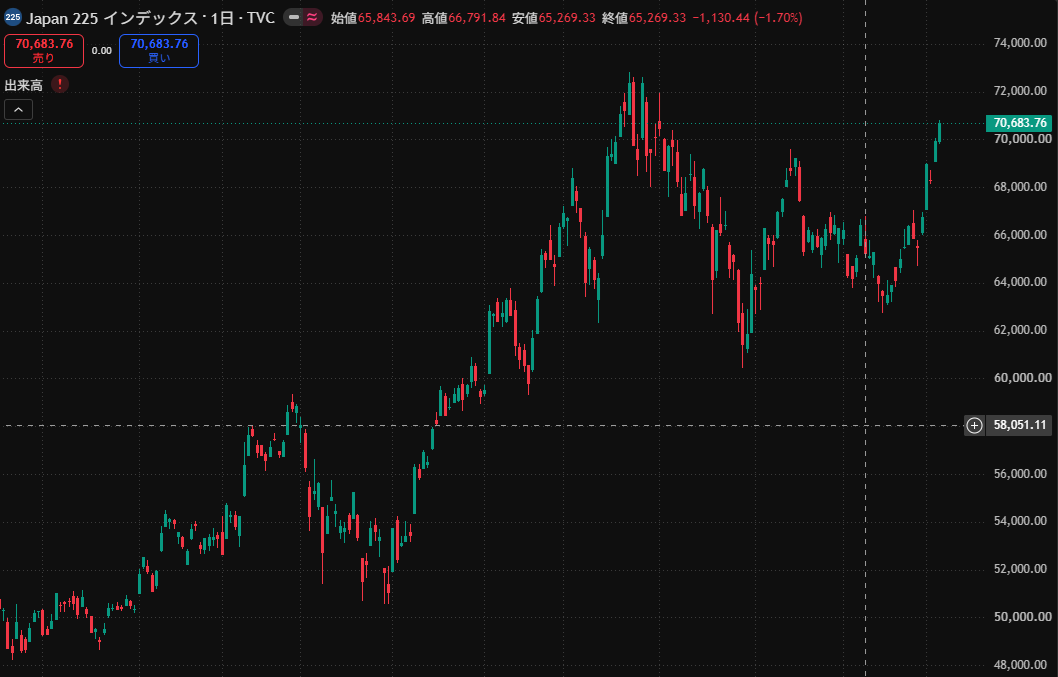Click the 終値 65,269.33 close value
The image size is (1058, 677).
[644, 18]
